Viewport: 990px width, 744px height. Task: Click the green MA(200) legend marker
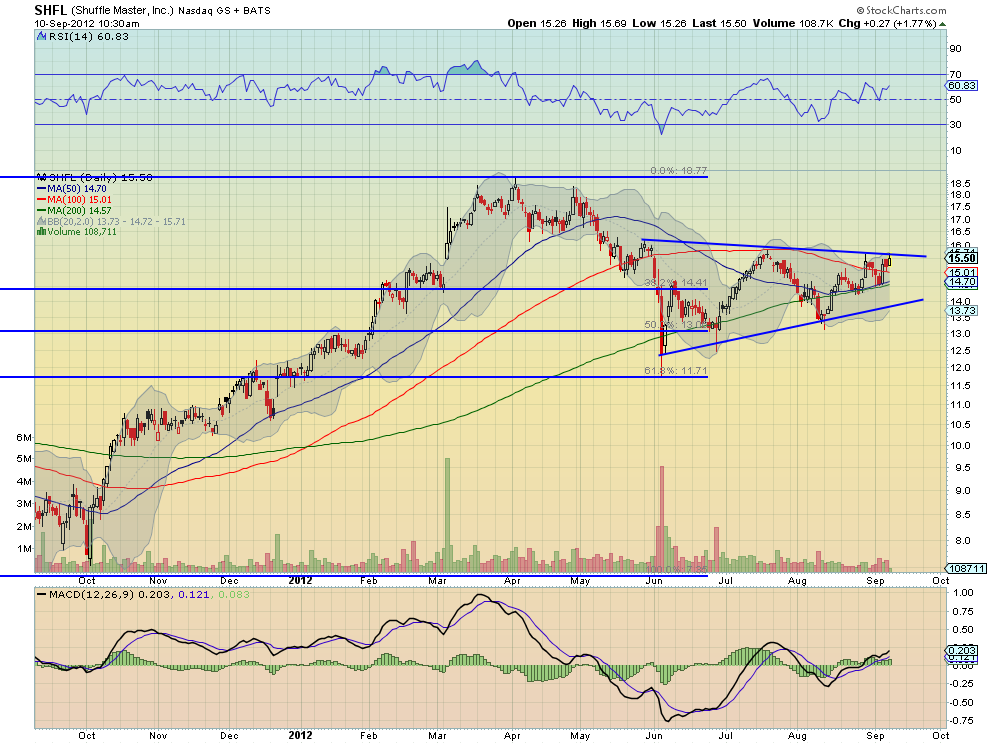pos(39,210)
